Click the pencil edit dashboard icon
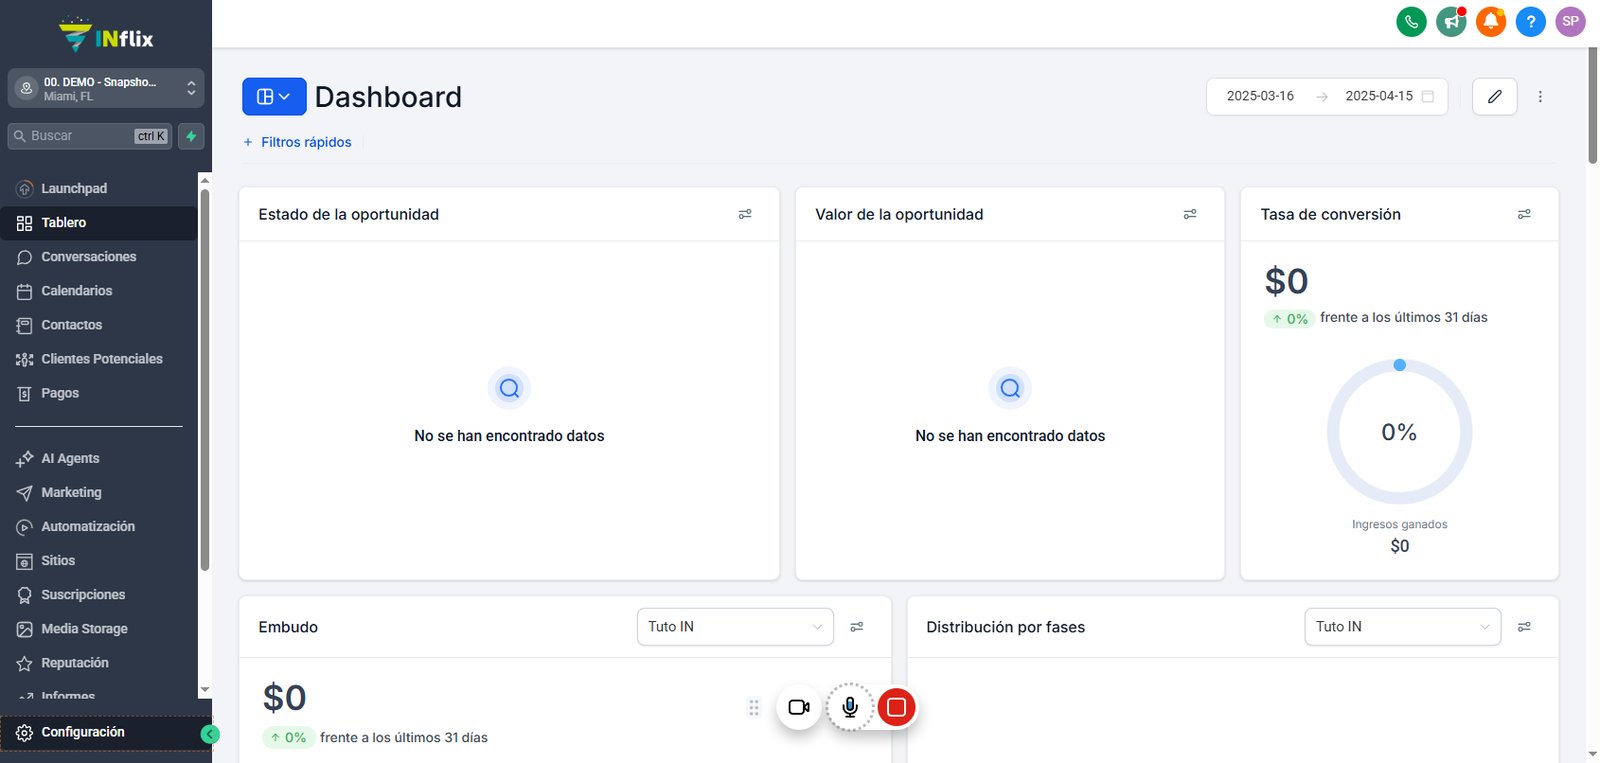The height and width of the screenshot is (763, 1600). (1495, 96)
